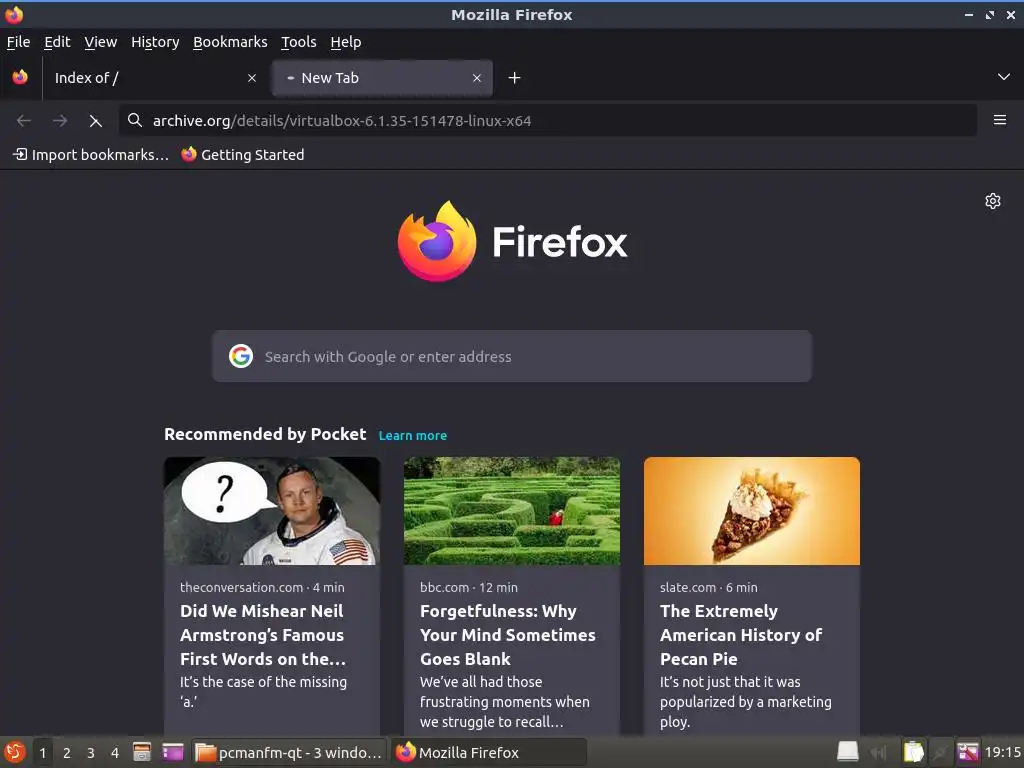The width and height of the screenshot is (1024, 768).
Task: Switch to the pcmanfm-qt taskbar window entry
Action: click(x=289, y=752)
